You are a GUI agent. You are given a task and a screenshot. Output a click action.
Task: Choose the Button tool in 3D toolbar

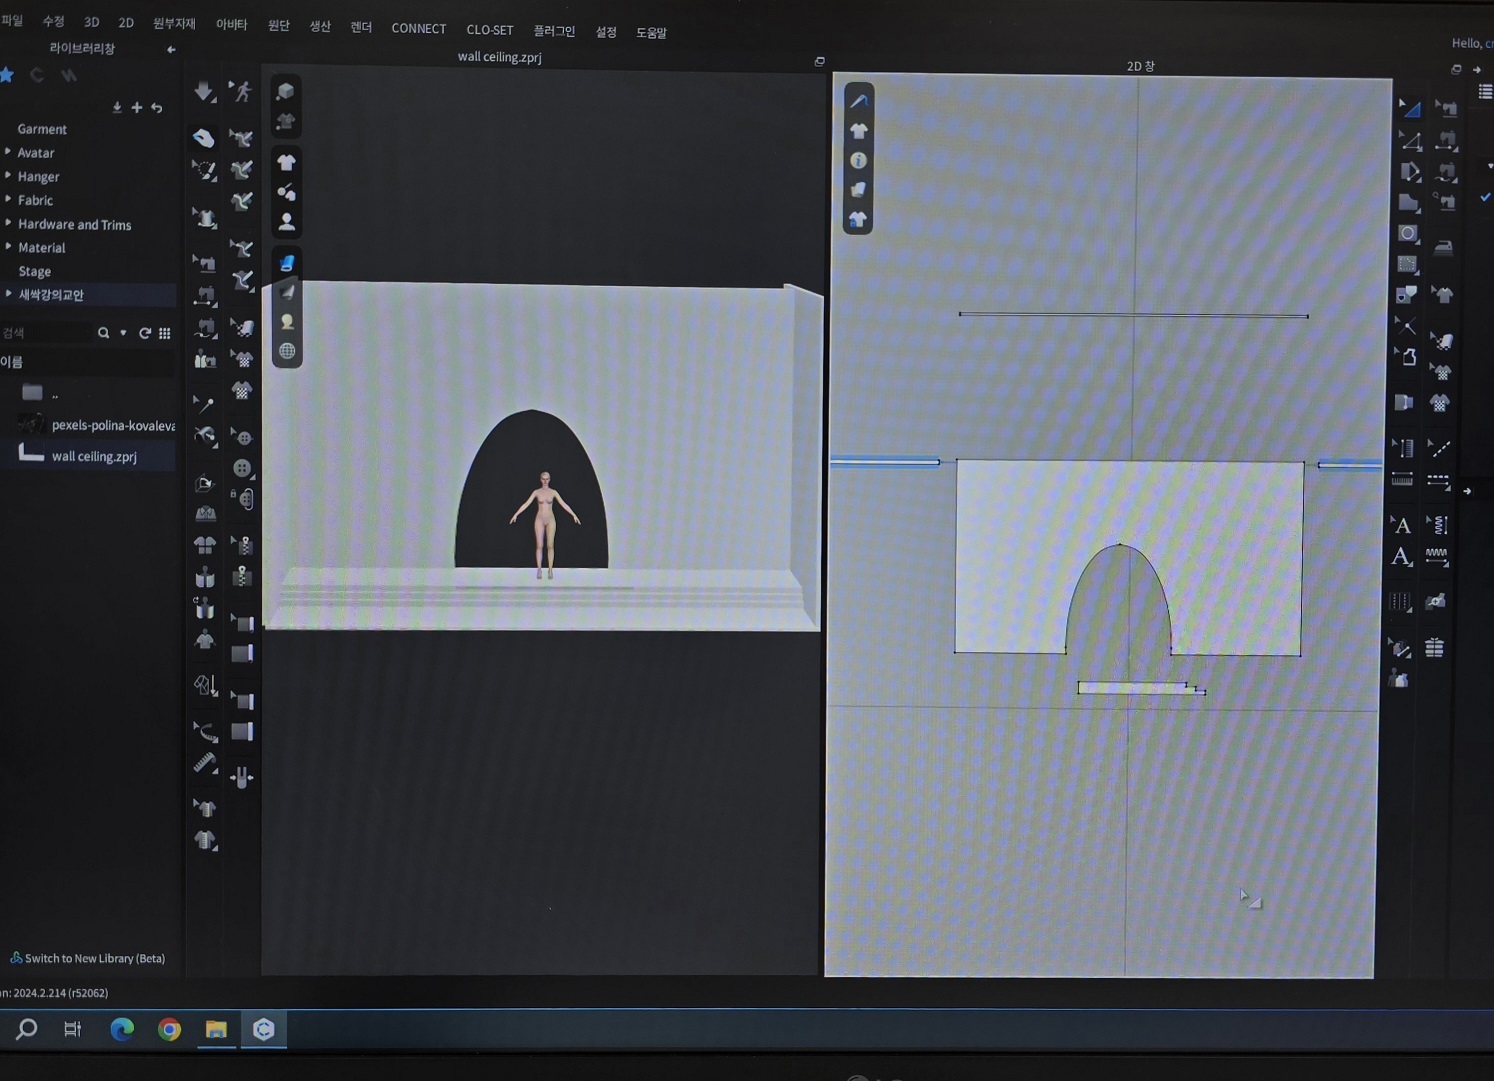point(241,468)
